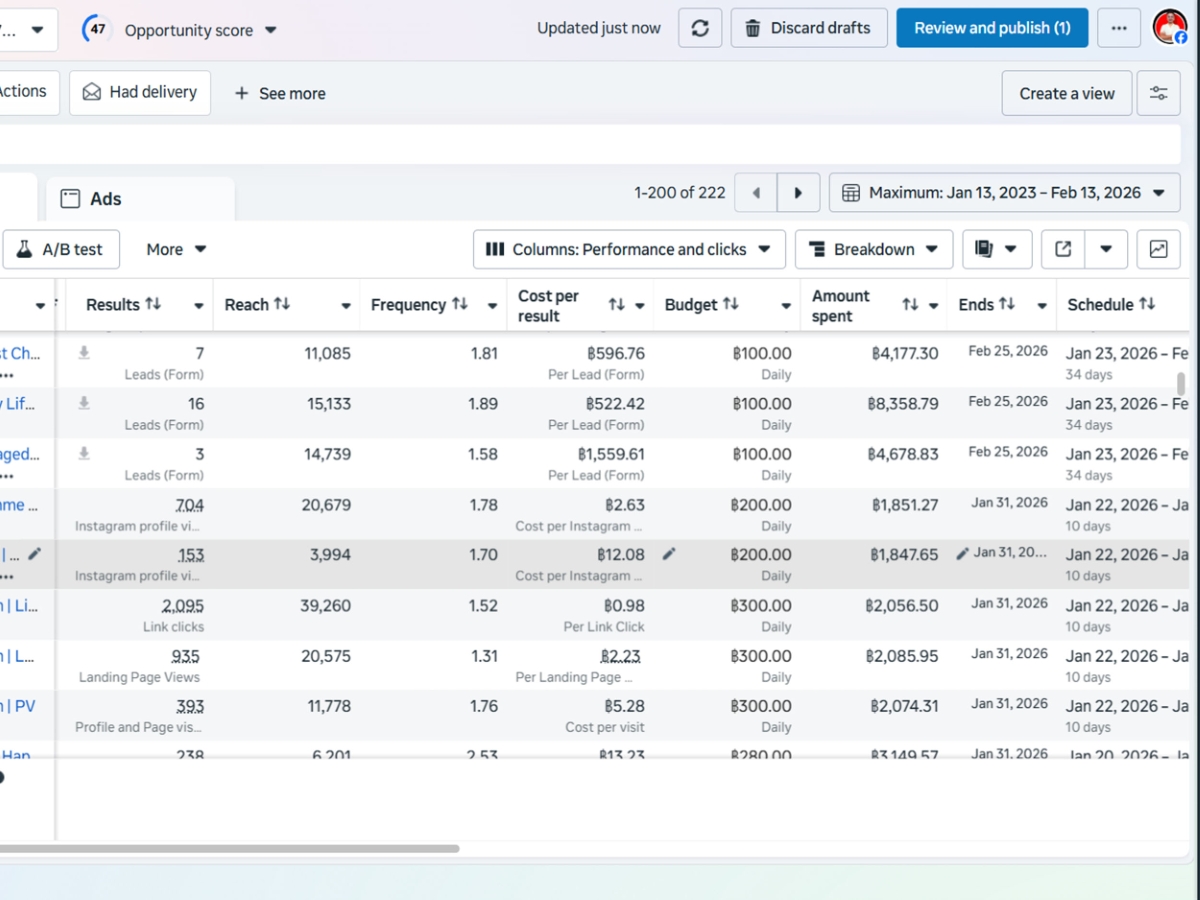This screenshot has height=900, width=1200.
Task: Go to next page with the right arrow icon
Action: [x=797, y=192]
